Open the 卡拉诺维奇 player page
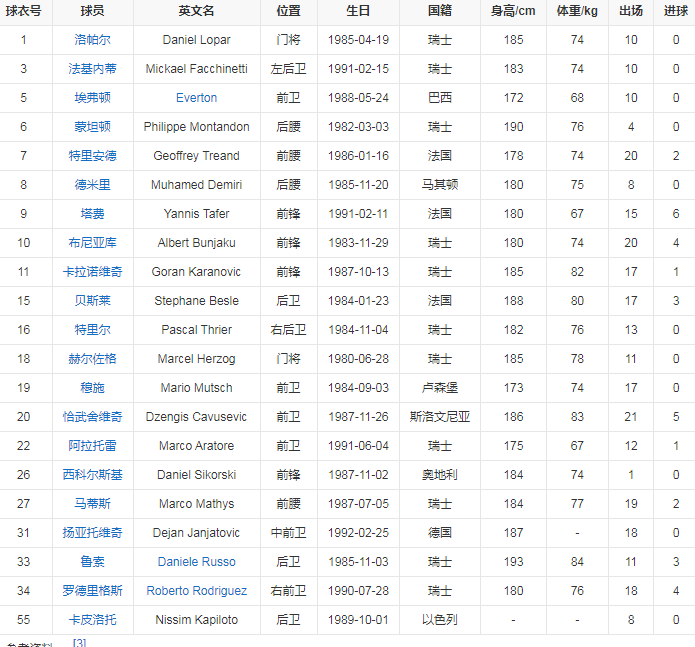 coord(92,272)
